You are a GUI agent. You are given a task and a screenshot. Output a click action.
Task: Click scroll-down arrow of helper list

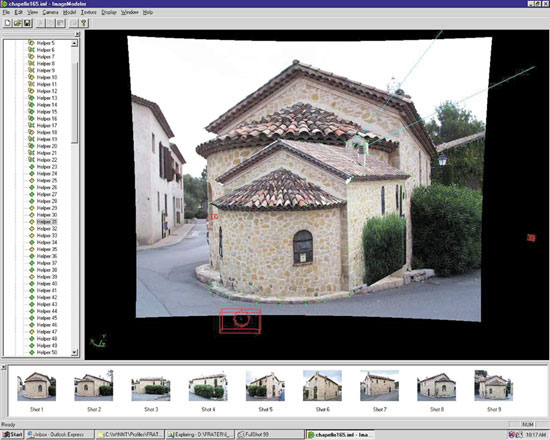coord(74,352)
